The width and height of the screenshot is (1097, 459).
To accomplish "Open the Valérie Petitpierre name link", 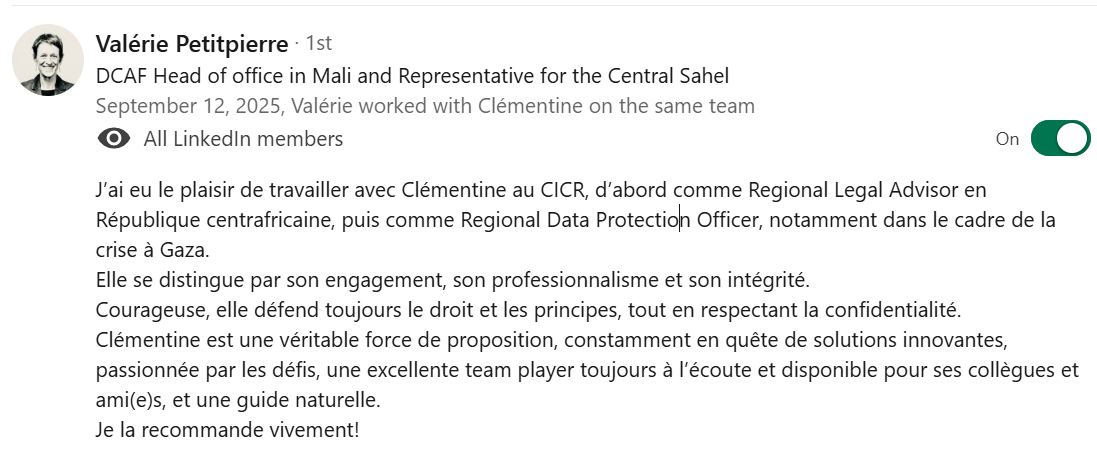I will tap(191, 43).
